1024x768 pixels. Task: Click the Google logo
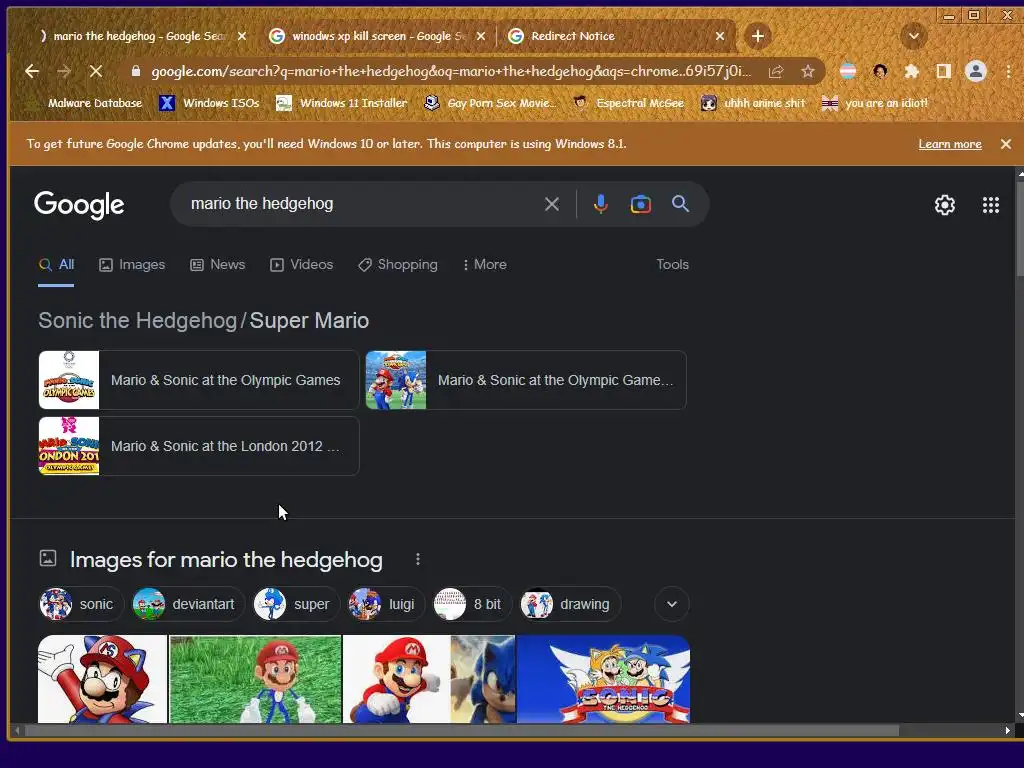pos(79,205)
